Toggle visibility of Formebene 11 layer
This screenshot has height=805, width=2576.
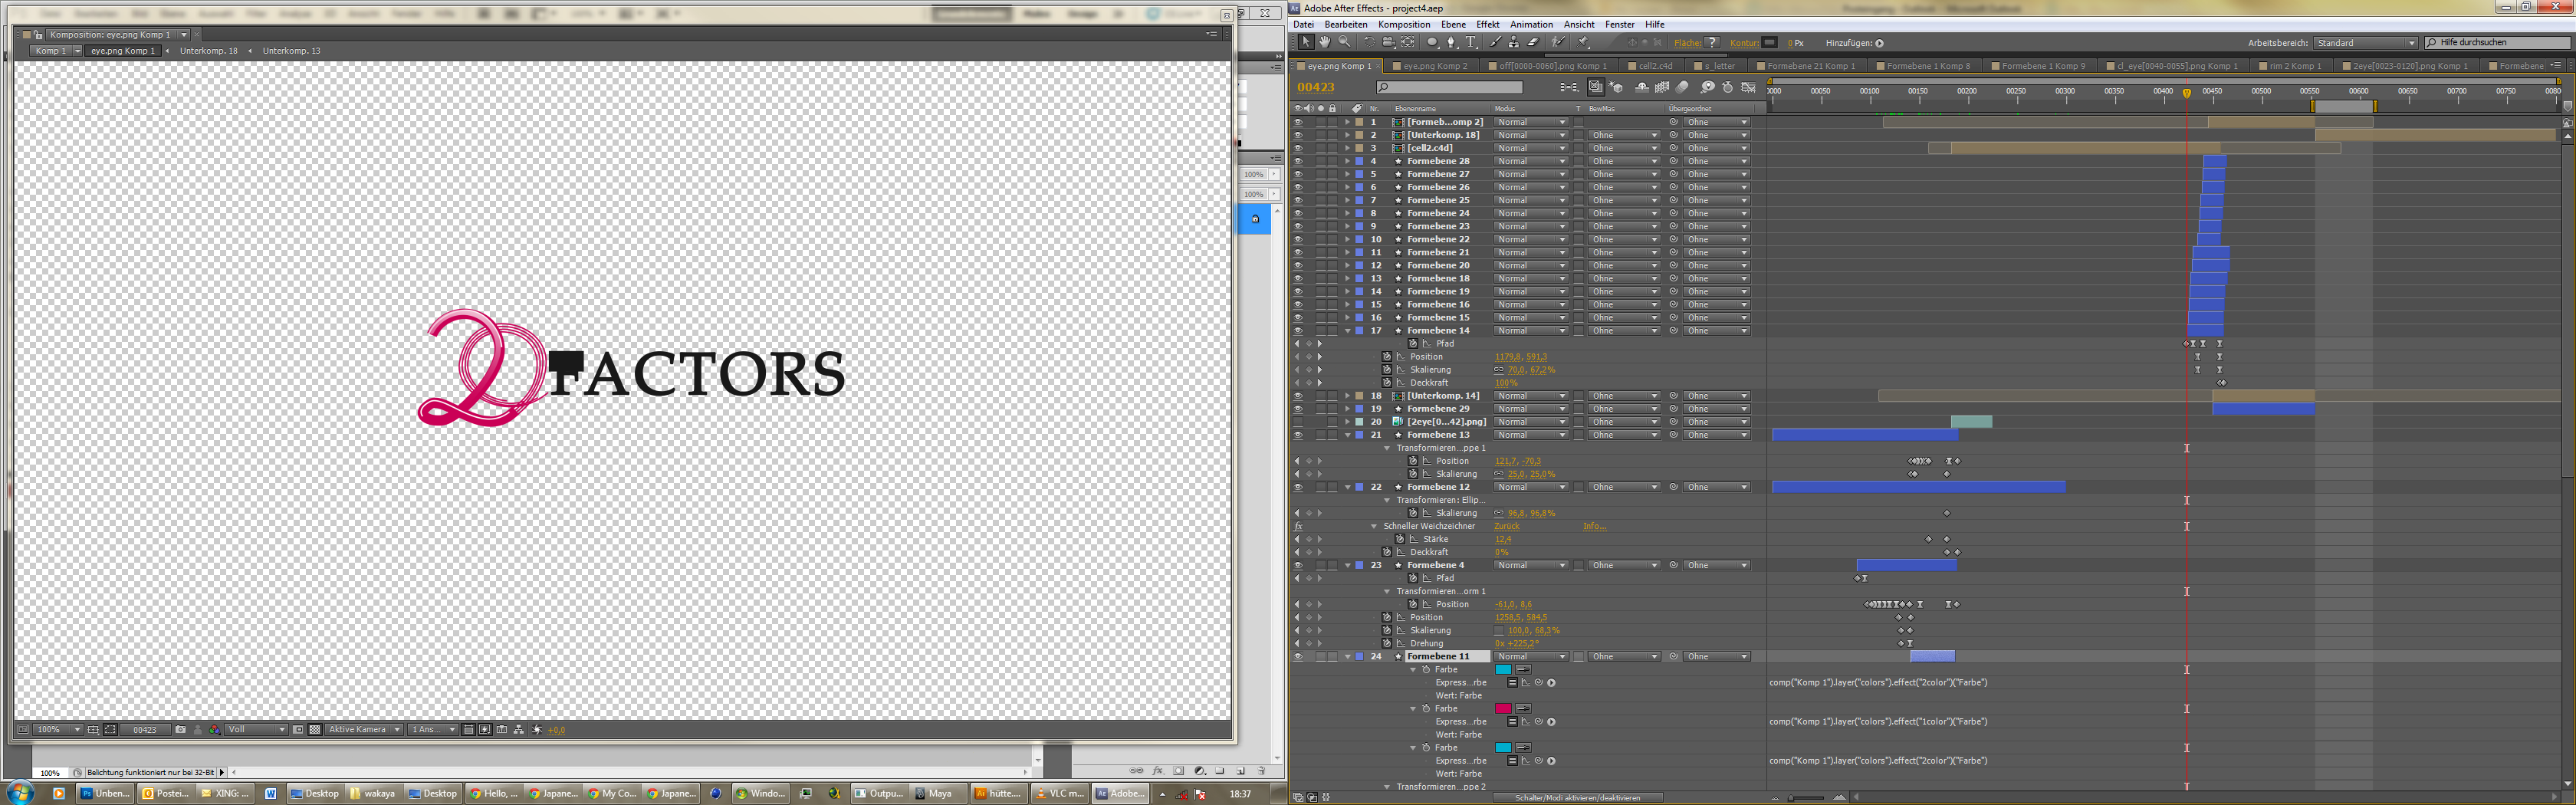tap(1298, 657)
